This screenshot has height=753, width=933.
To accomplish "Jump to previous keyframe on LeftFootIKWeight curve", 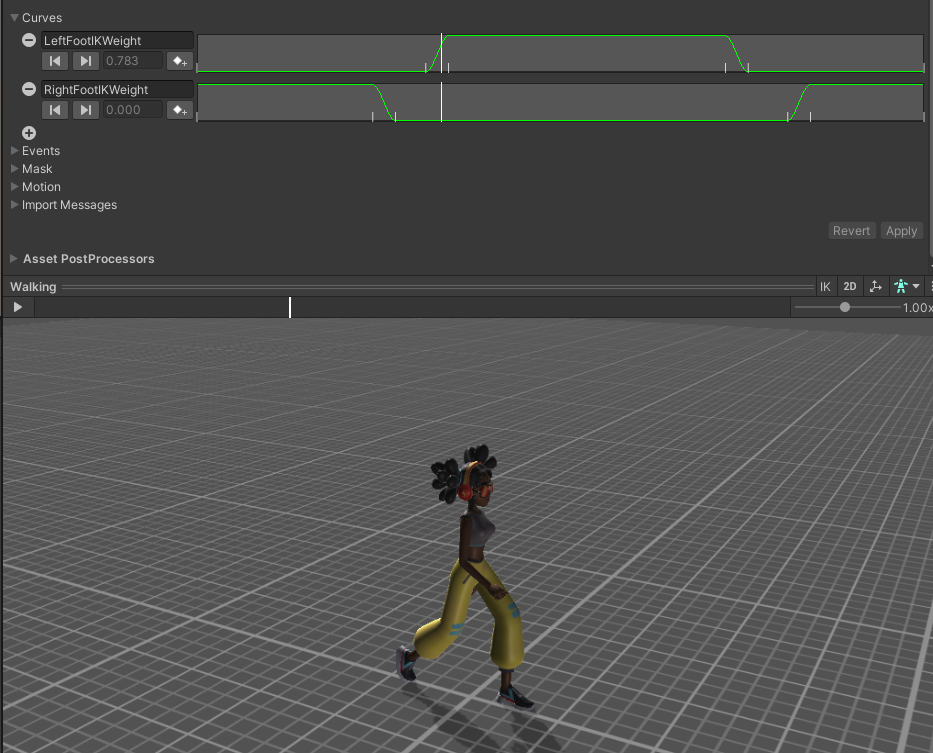I will 55,60.
